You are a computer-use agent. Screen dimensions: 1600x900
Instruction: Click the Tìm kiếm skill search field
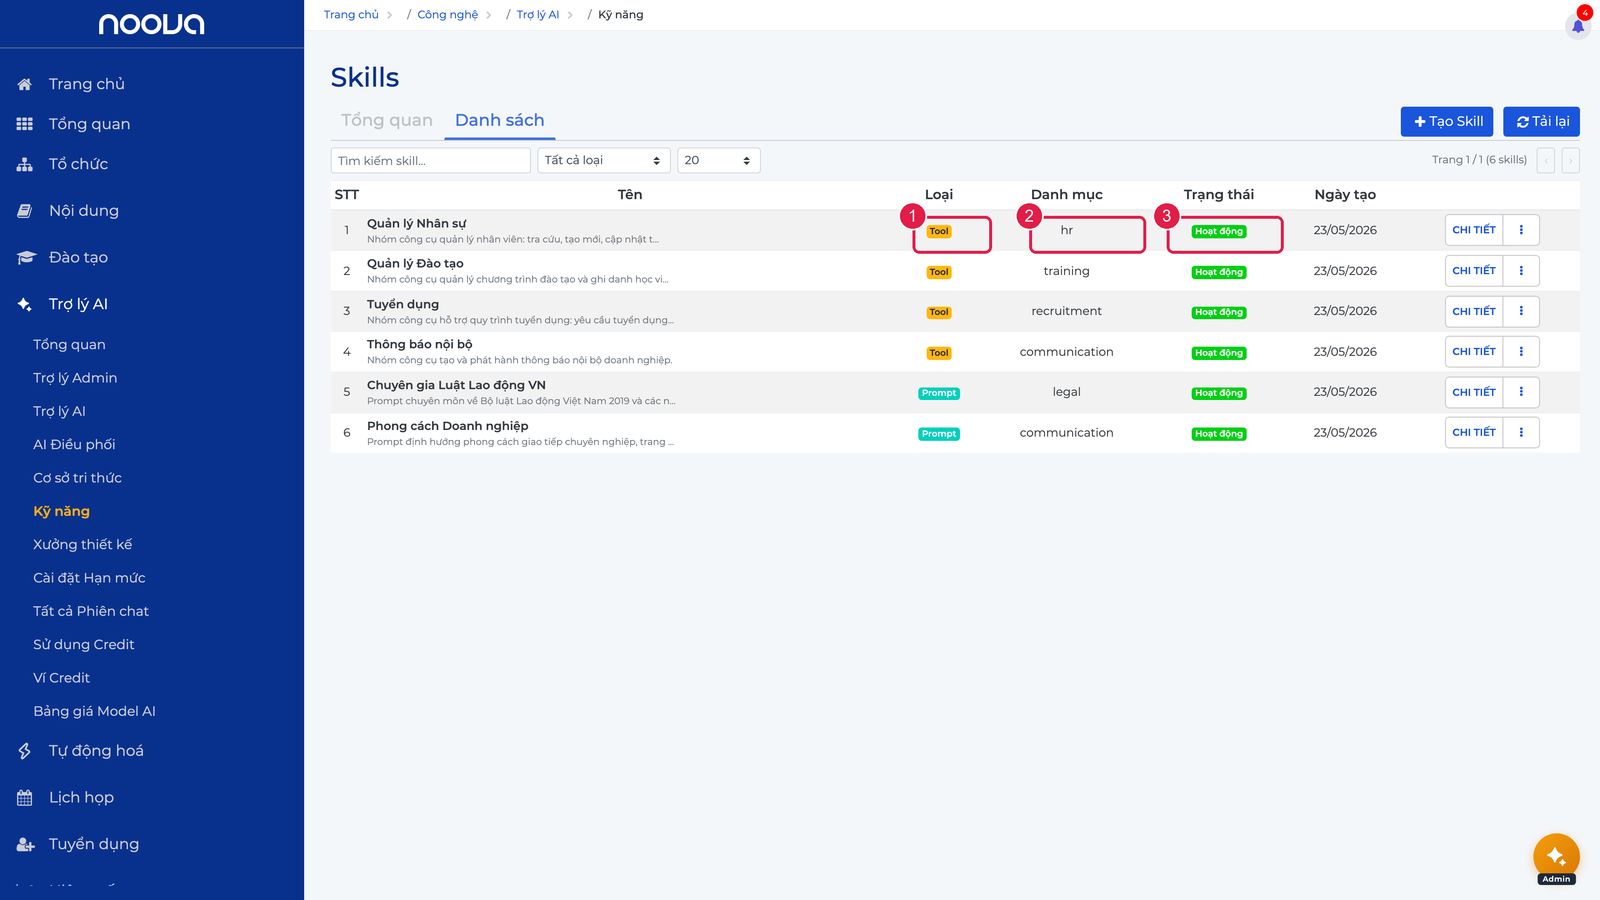(431, 160)
